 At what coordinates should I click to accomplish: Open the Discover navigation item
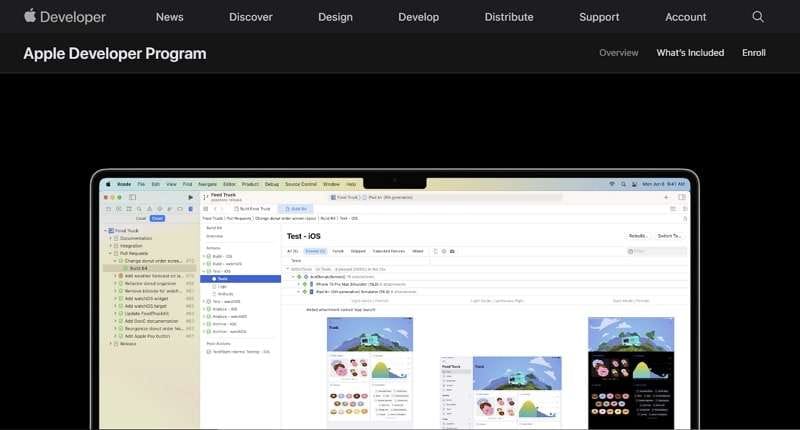pyautogui.click(x=251, y=17)
